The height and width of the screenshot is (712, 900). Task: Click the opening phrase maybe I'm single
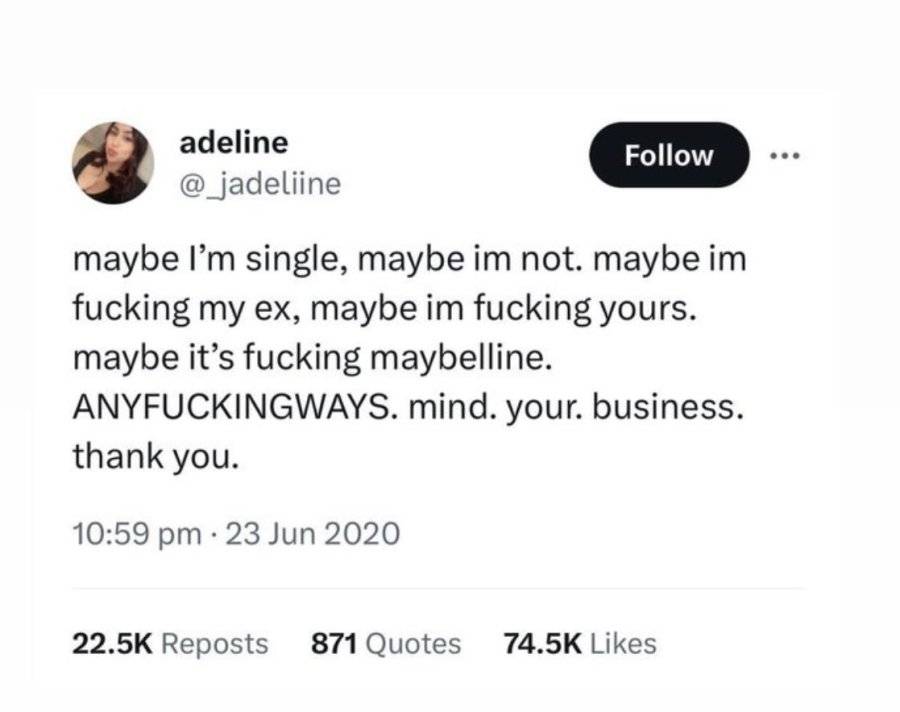(x=210, y=260)
